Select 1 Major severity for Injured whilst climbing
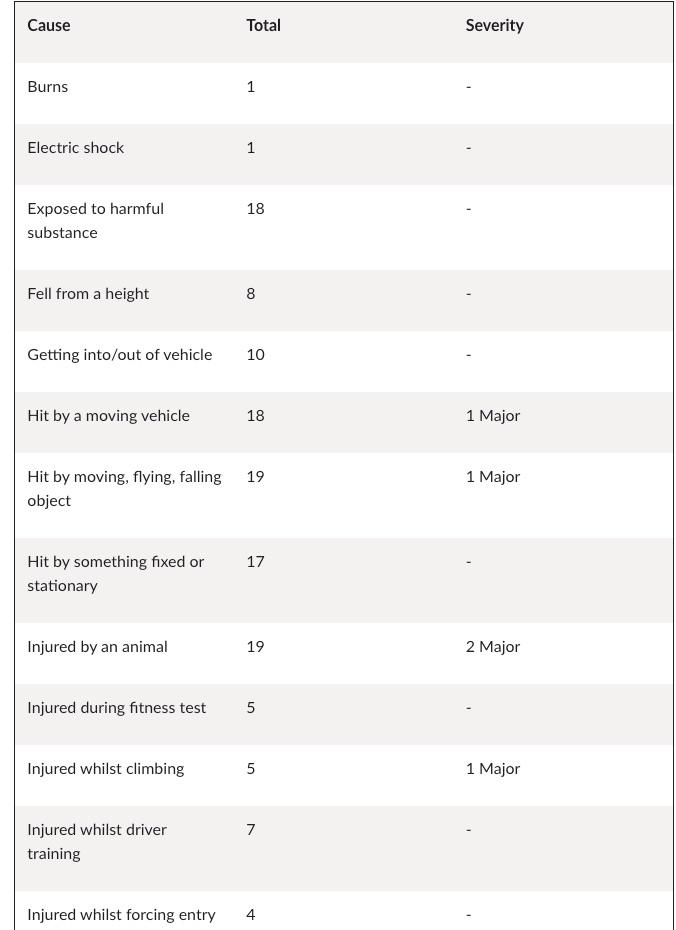Viewport: 676px width, 930px height. pyautogui.click(x=493, y=769)
